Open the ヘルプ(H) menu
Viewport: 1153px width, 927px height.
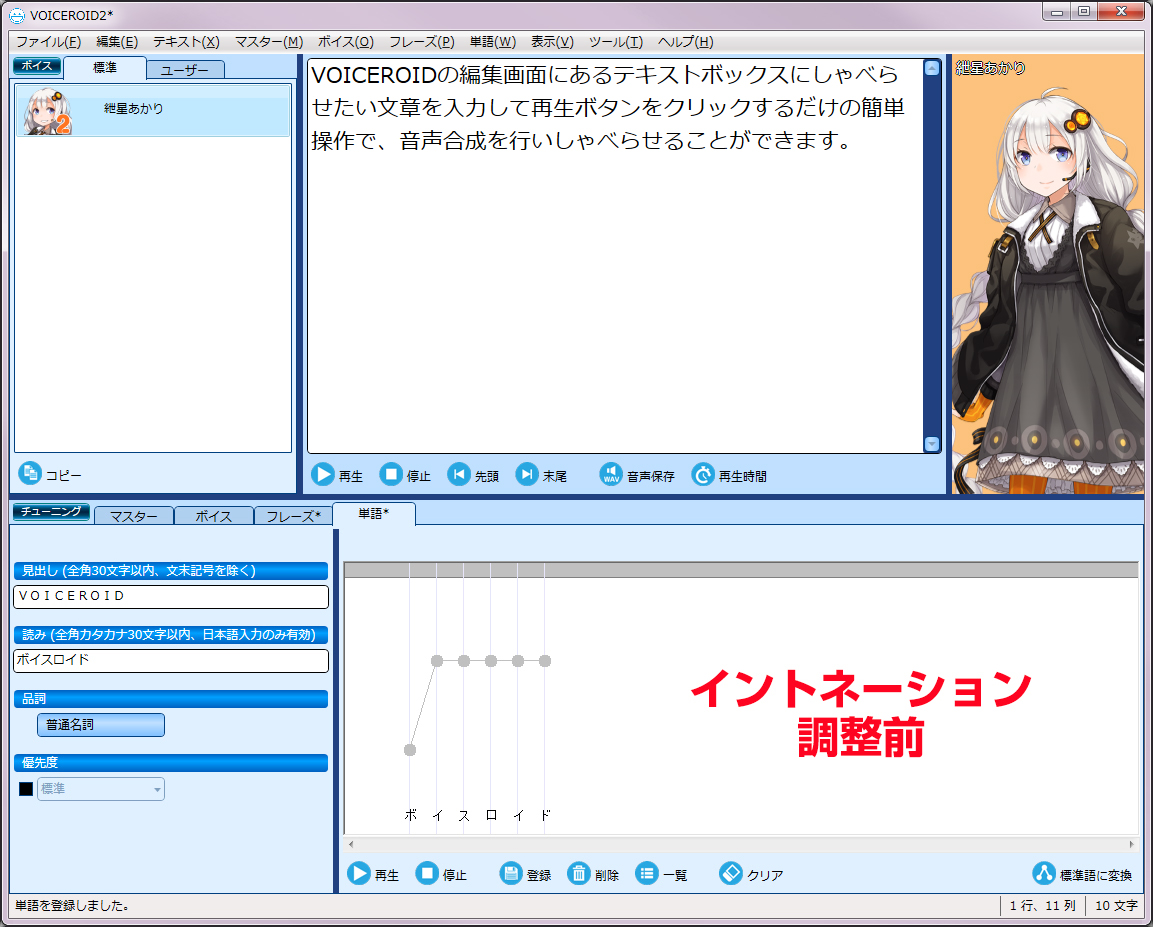685,42
